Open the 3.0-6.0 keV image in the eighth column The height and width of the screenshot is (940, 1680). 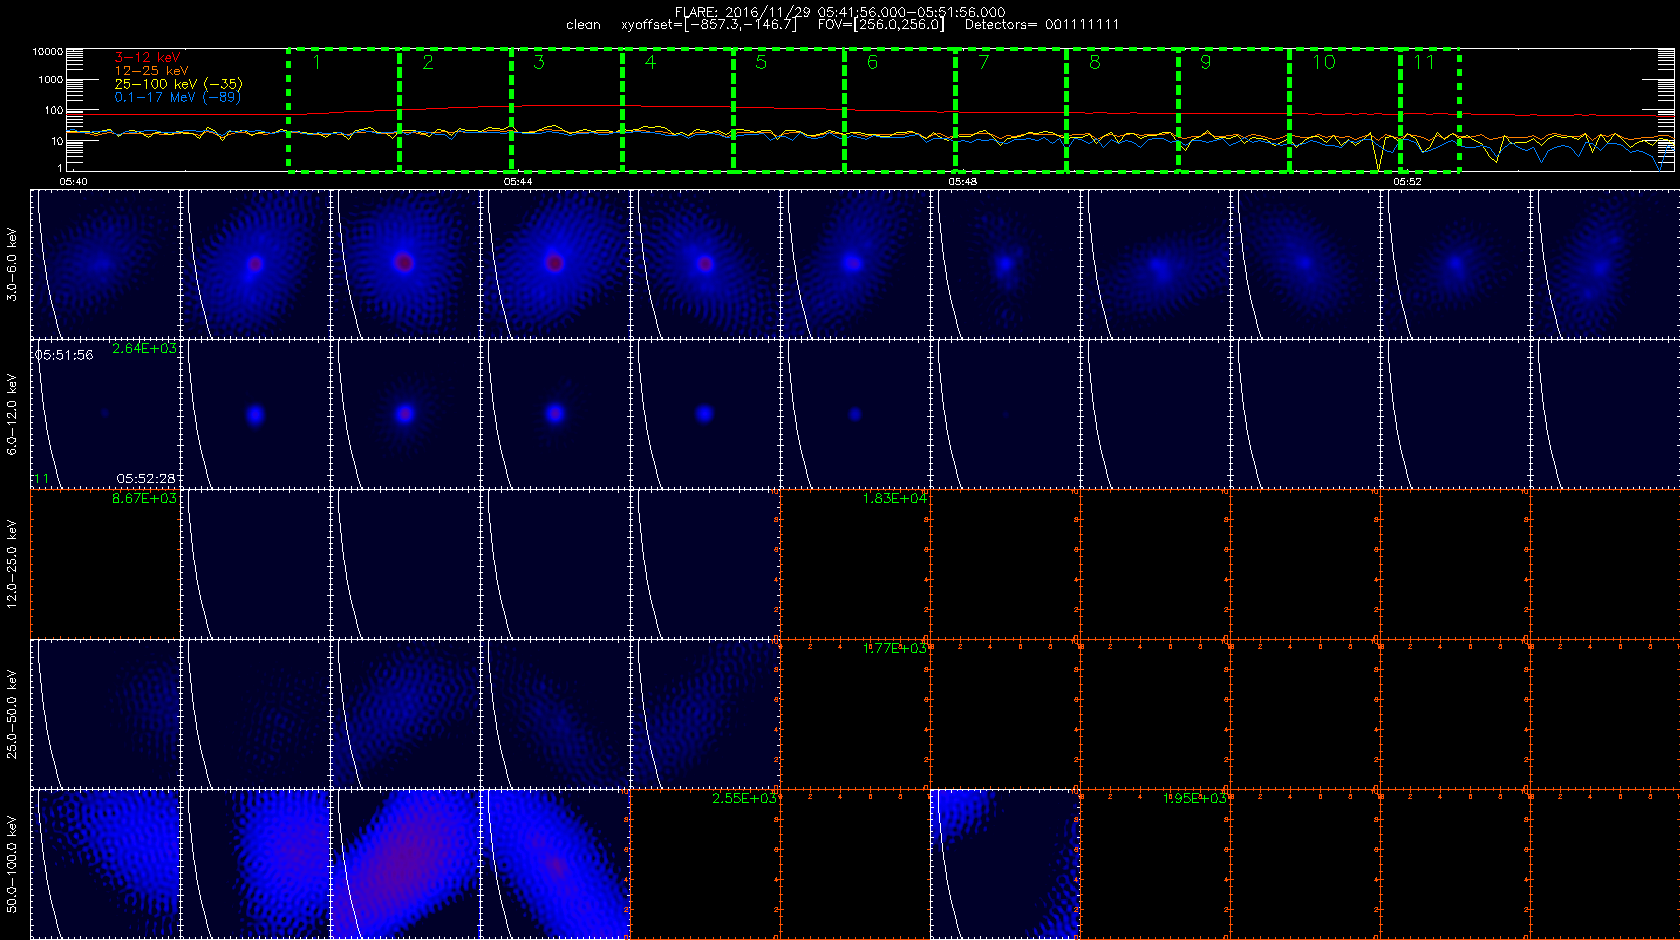click(1155, 264)
